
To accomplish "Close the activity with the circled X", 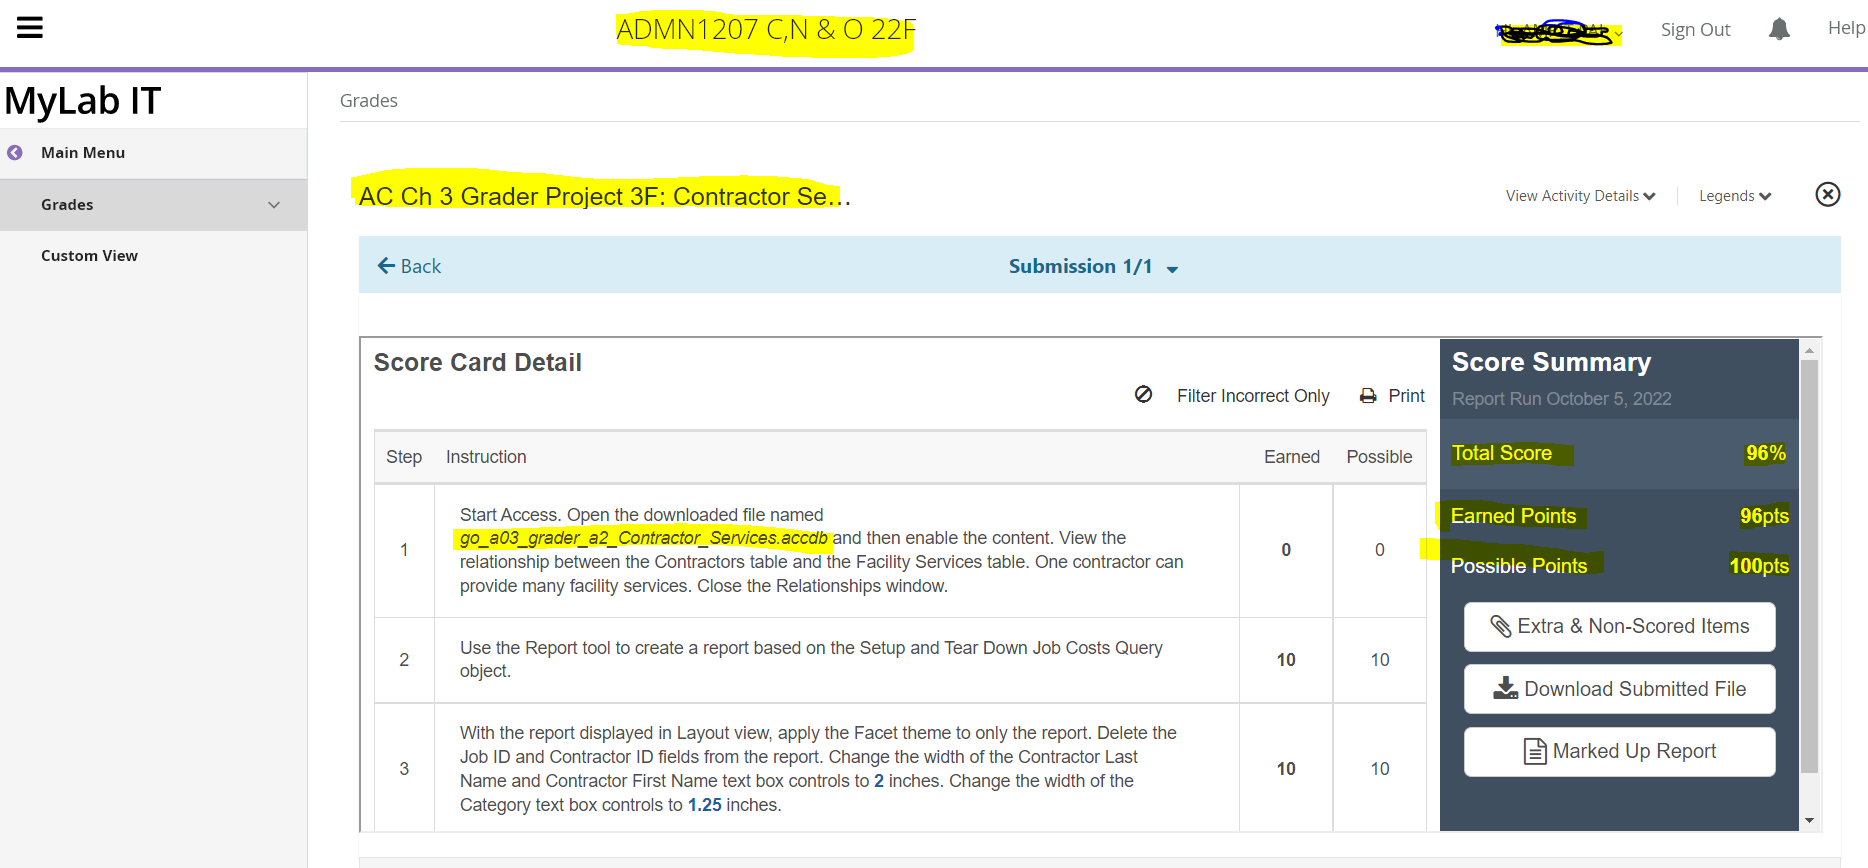I will tap(1828, 194).
